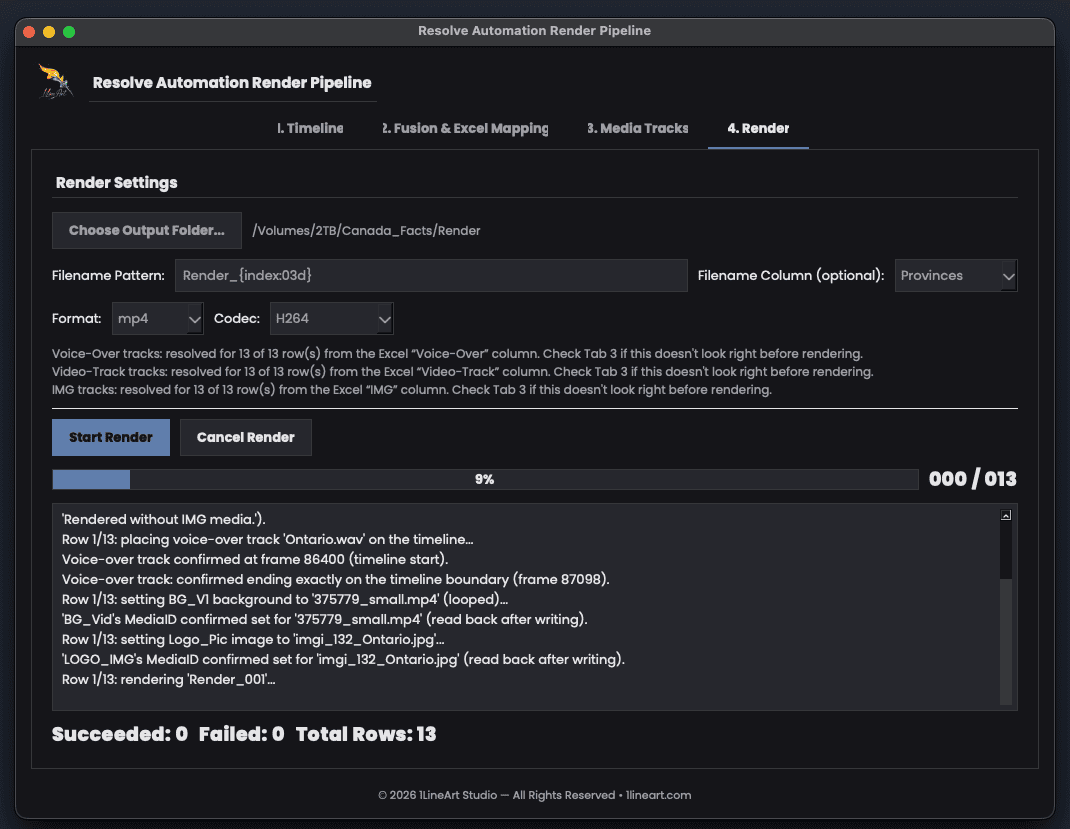Image resolution: width=1070 pixels, height=829 pixels.
Task: Select the 4. Render tab
Action: pos(758,128)
